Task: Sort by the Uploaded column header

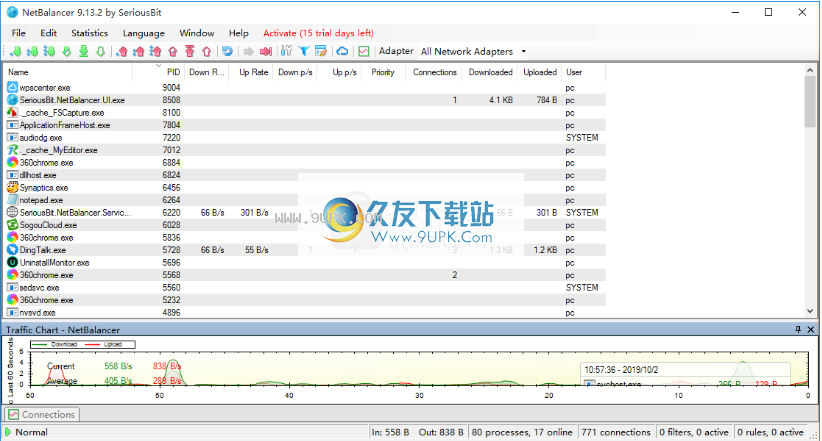Action: click(540, 72)
